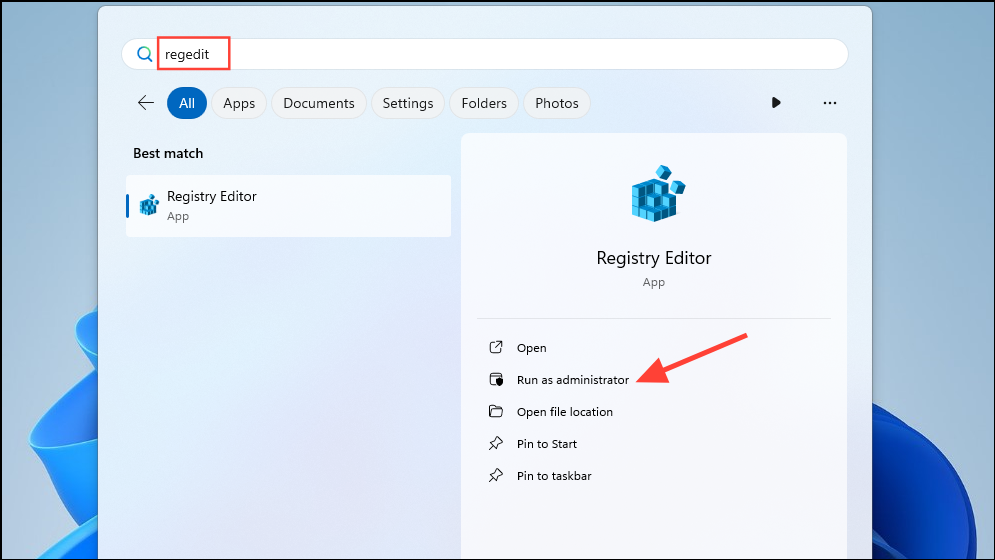Open the three-dot options menu
Viewport: 995px width, 560px height.
(x=829, y=103)
